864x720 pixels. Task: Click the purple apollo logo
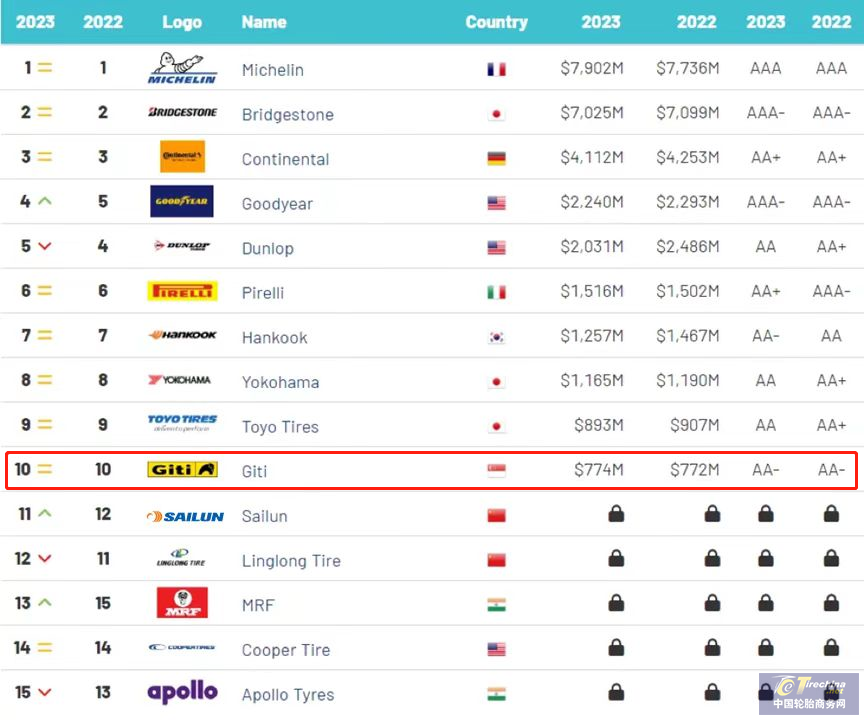click(x=182, y=692)
